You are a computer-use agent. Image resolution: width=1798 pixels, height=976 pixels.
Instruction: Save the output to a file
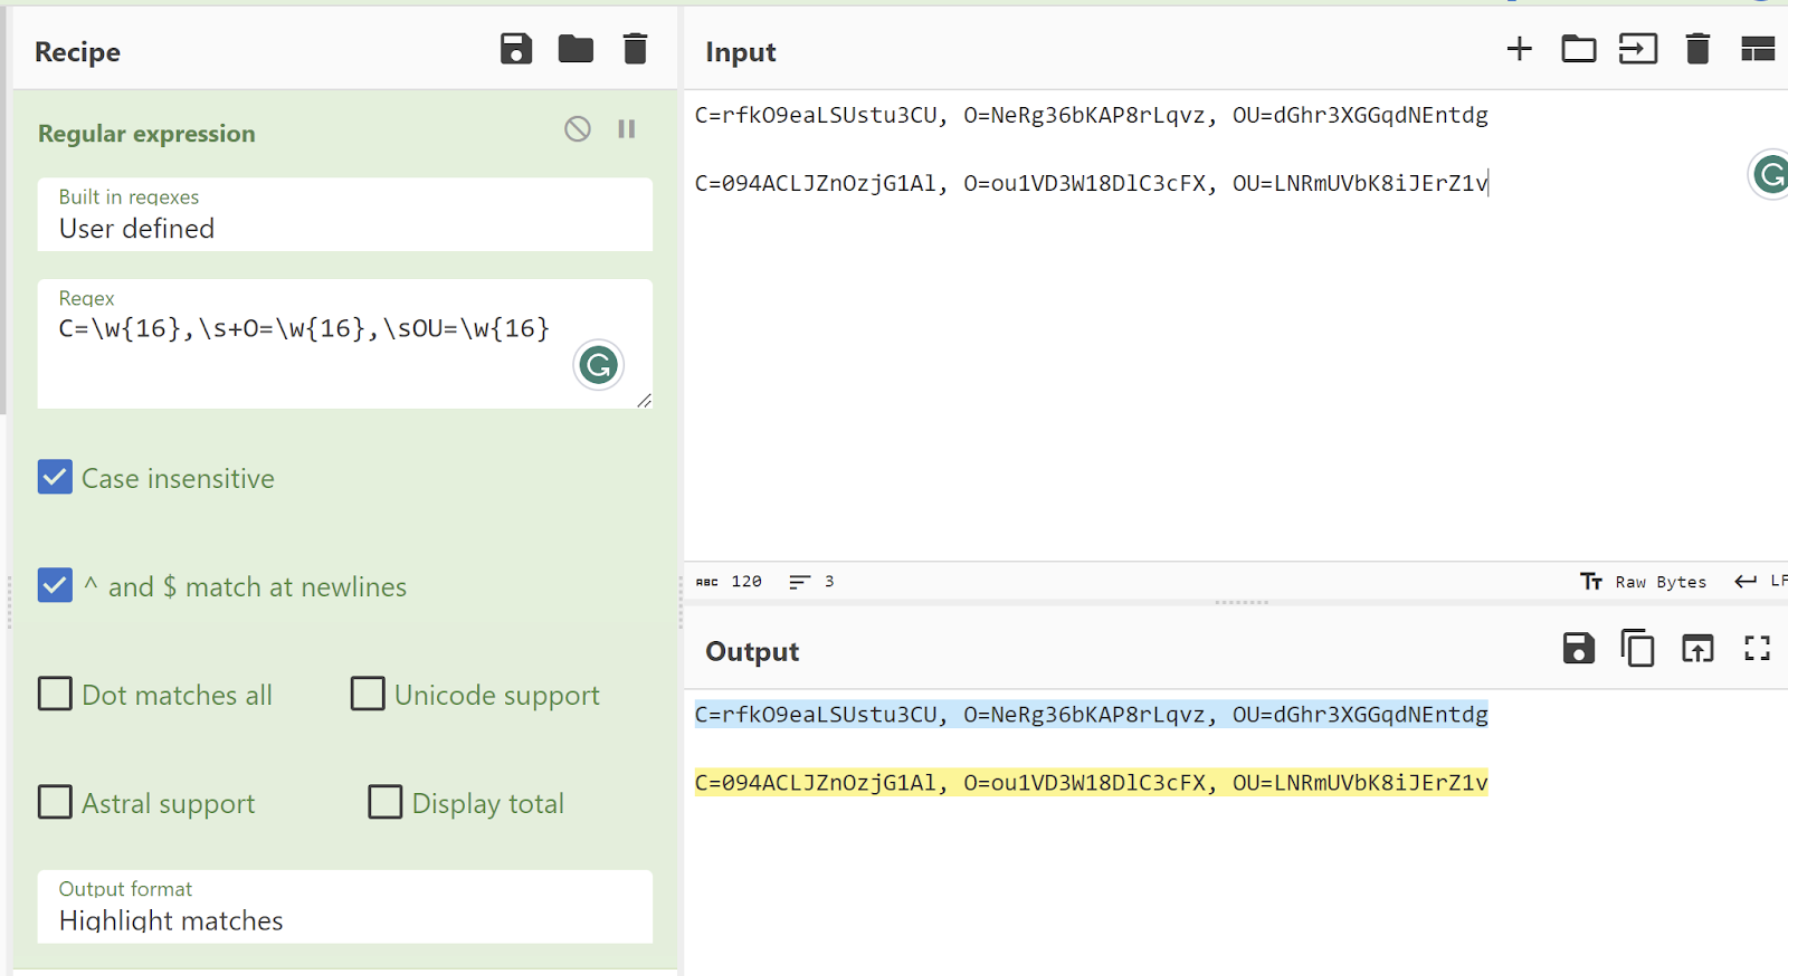(1579, 648)
